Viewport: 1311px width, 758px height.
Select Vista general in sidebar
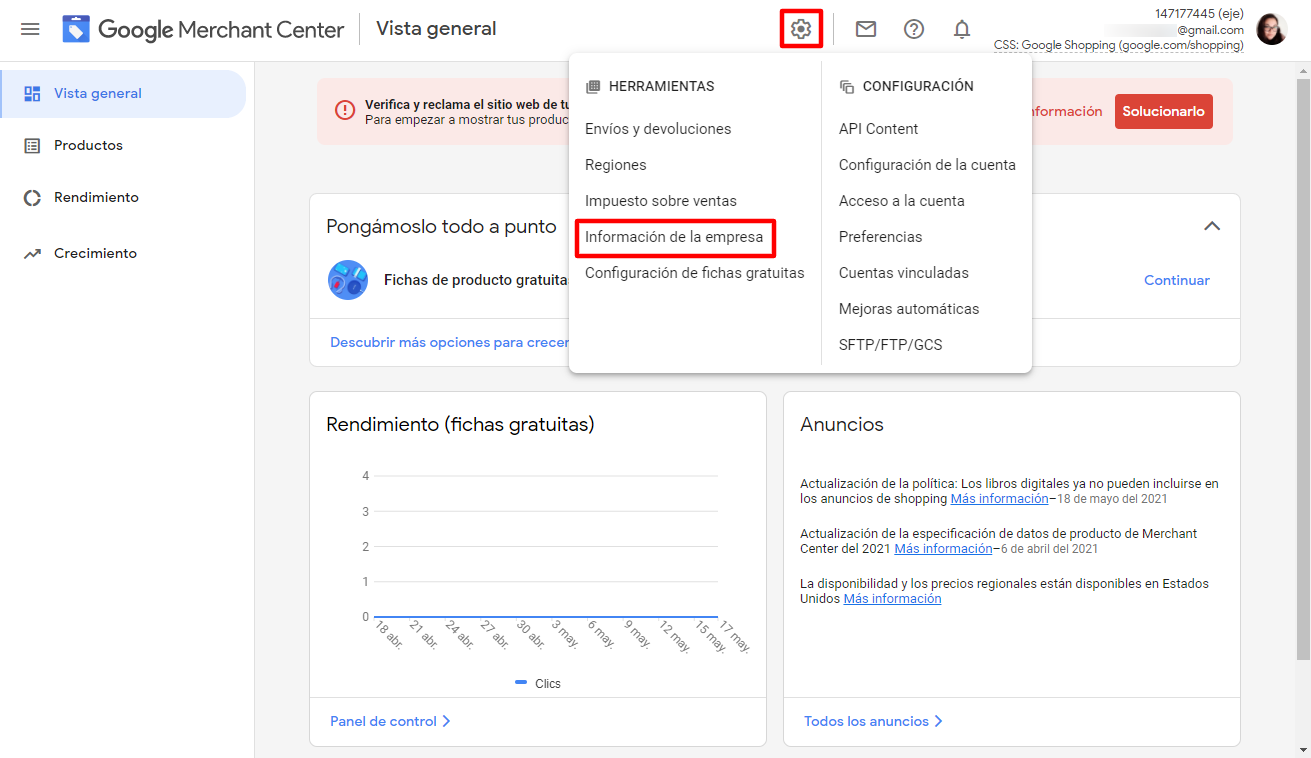pos(123,94)
